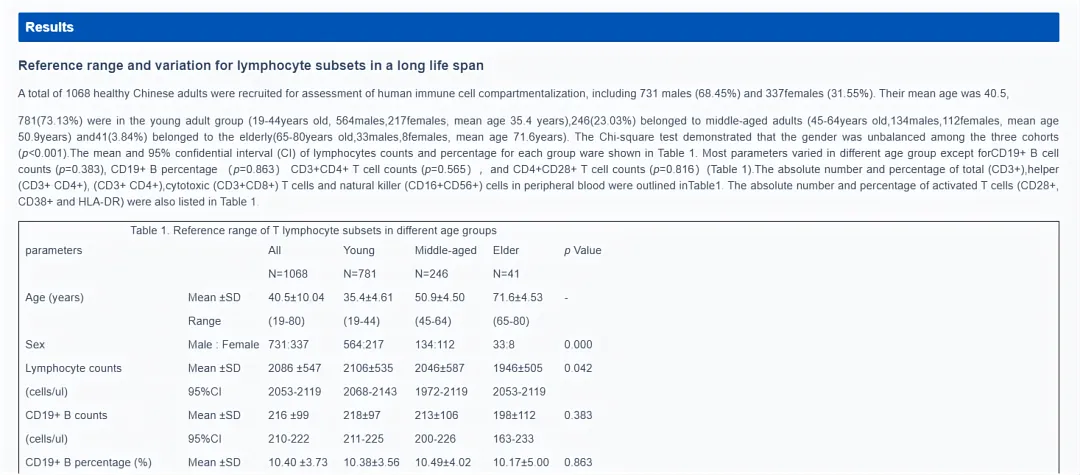Select the 'p Value' column header

click(583, 250)
